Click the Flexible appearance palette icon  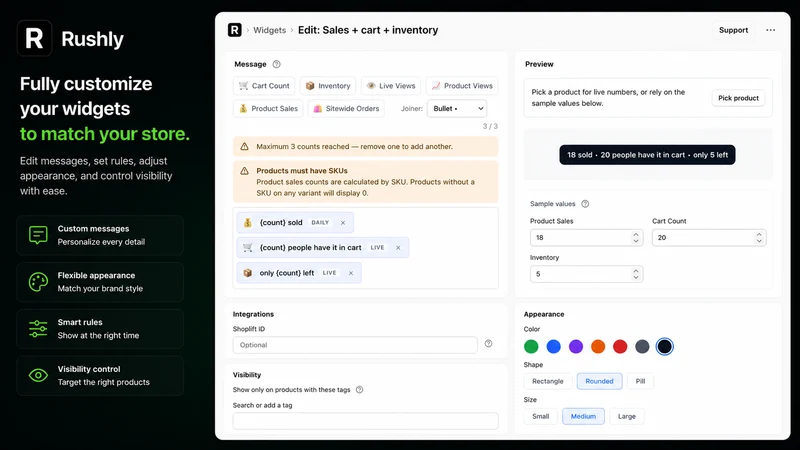[x=38, y=282]
